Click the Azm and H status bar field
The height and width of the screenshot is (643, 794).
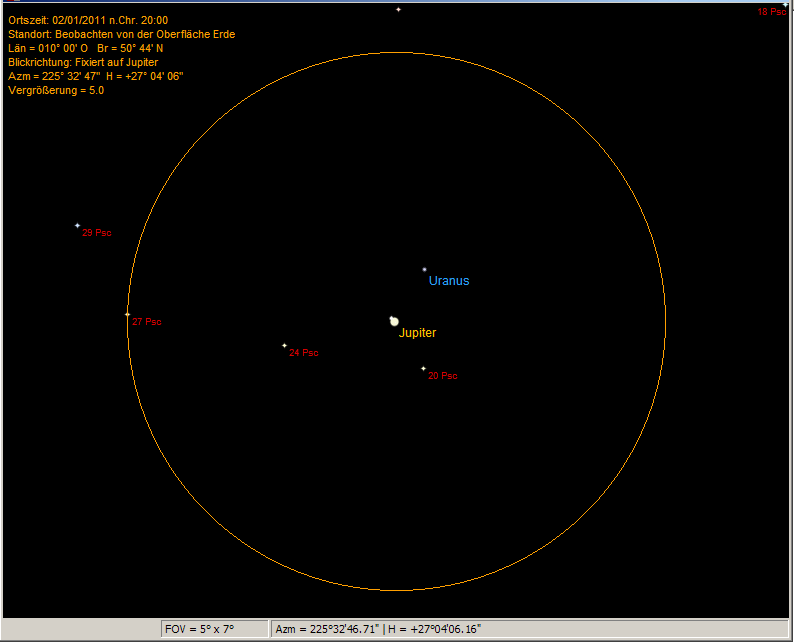(529, 629)
